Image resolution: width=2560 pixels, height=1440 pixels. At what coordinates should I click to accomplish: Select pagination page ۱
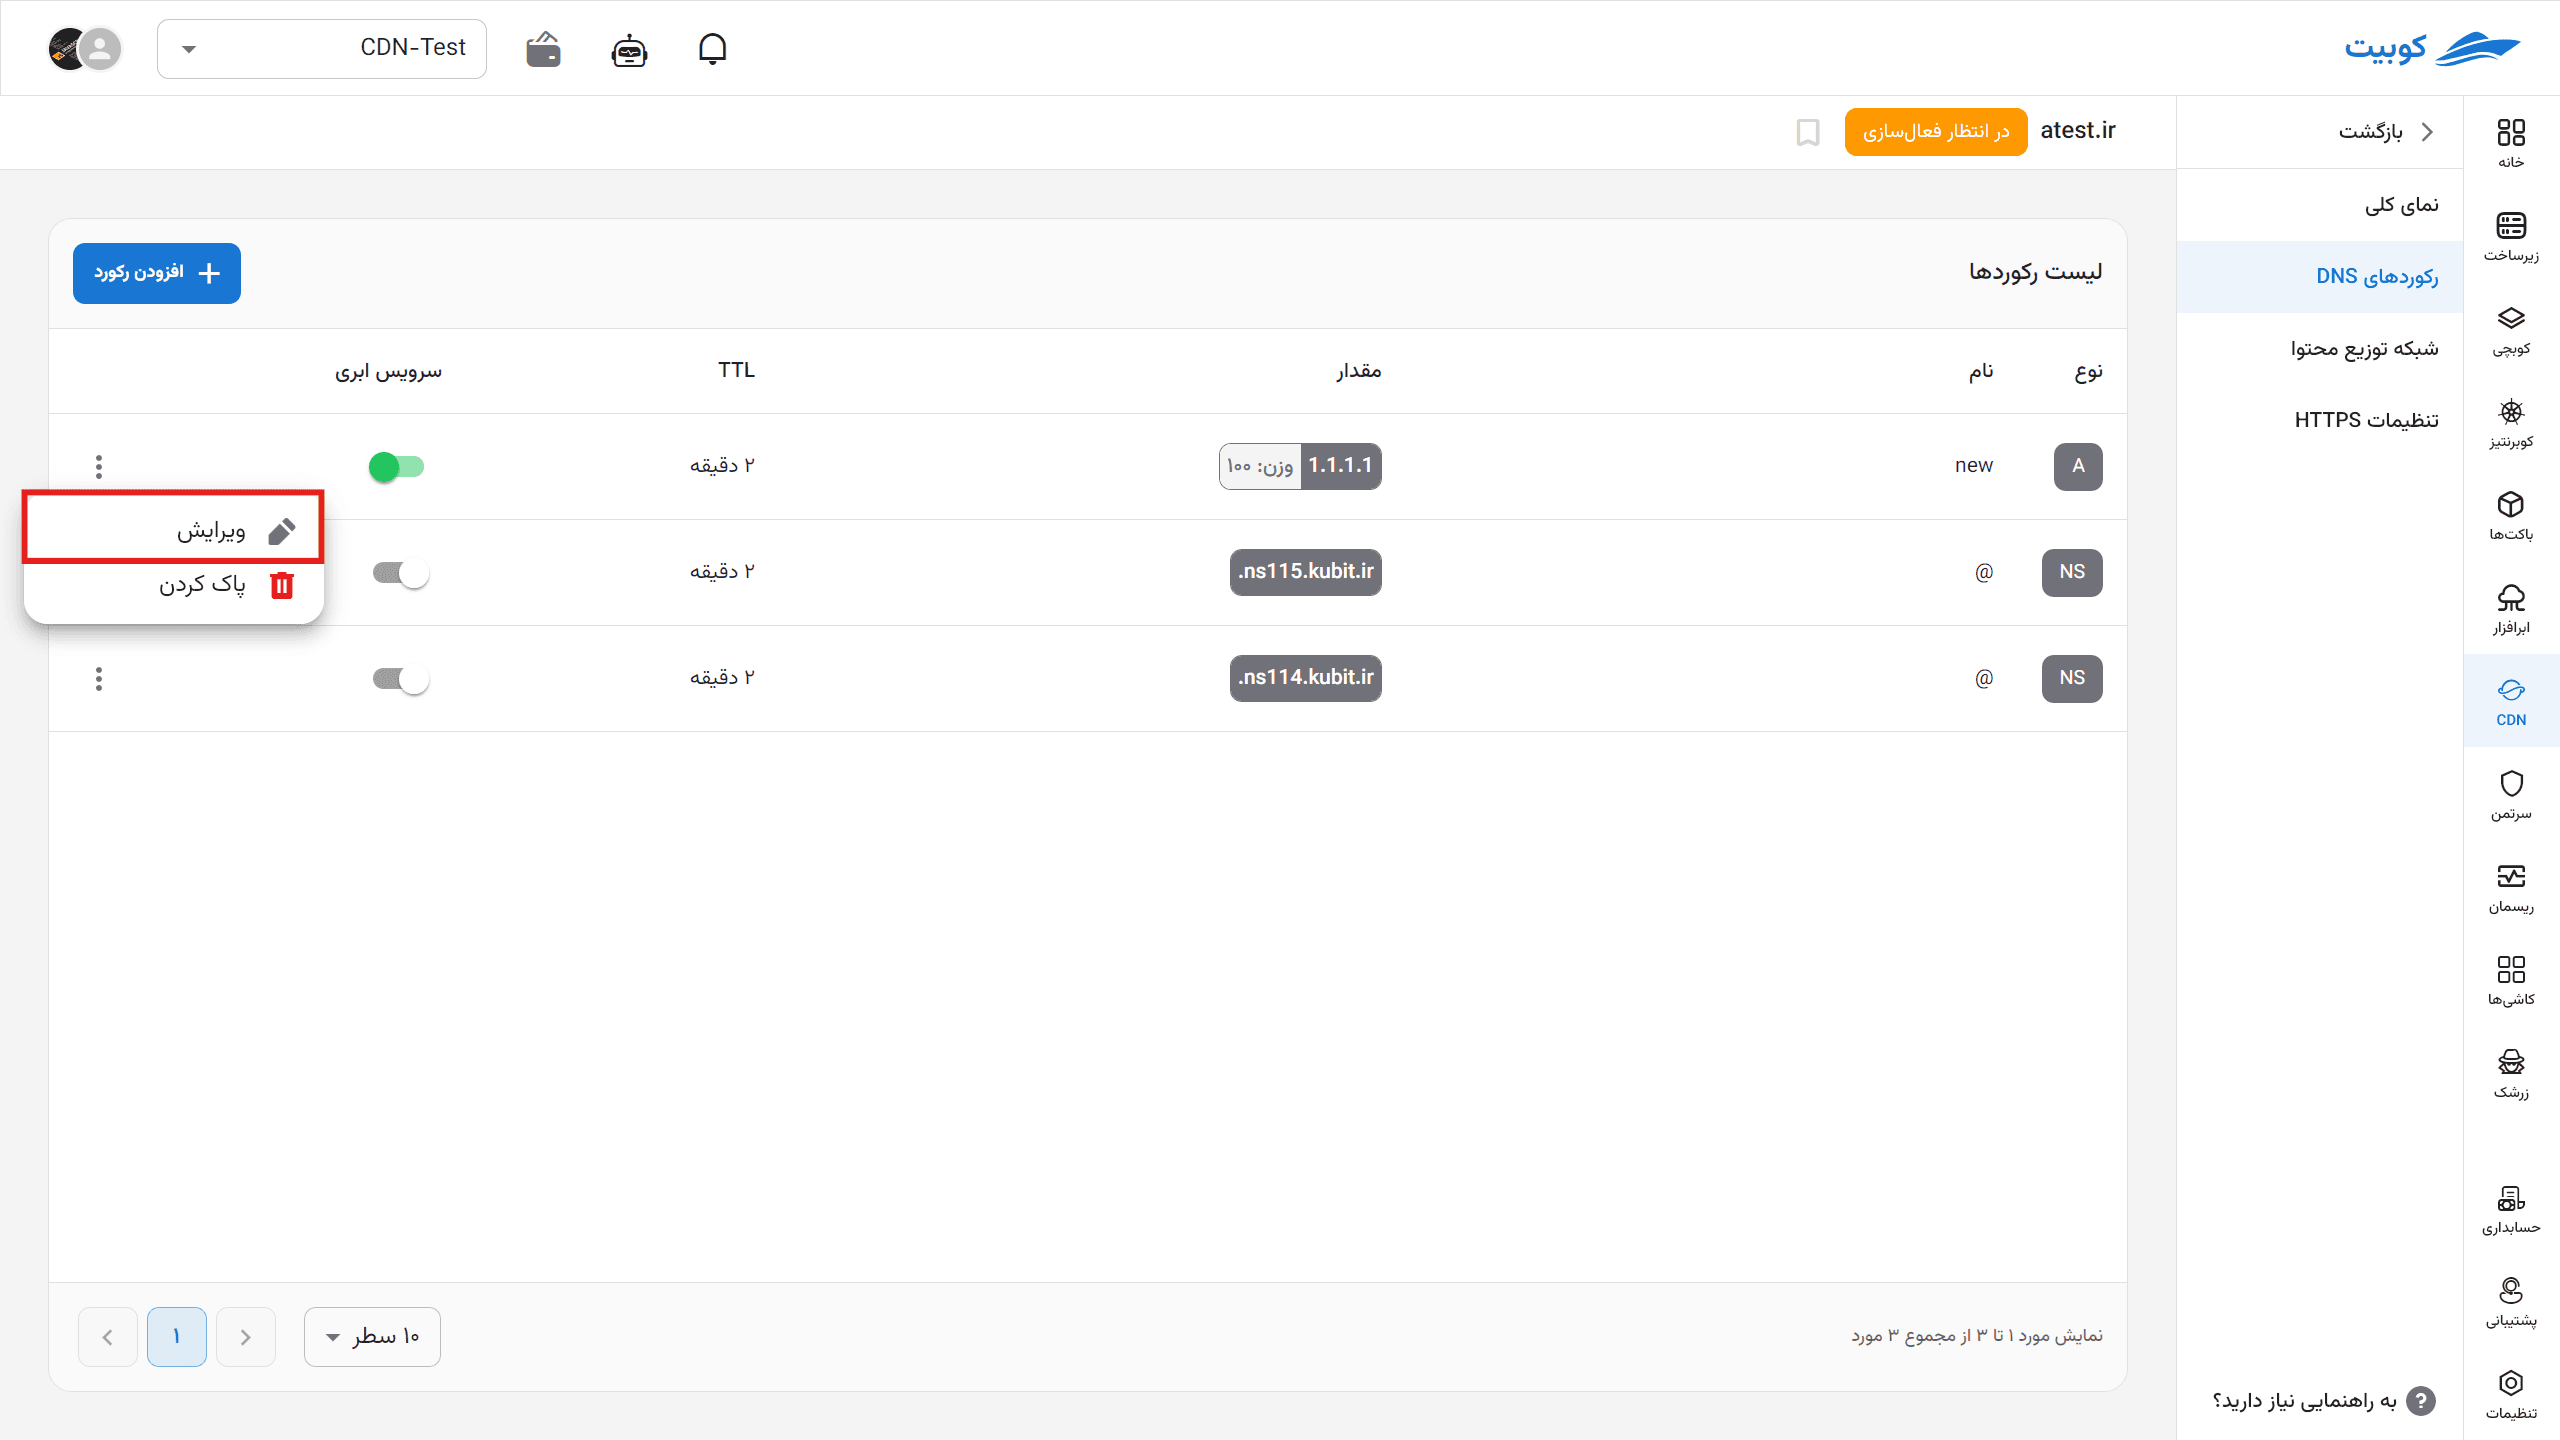[x=177, y=1336]
